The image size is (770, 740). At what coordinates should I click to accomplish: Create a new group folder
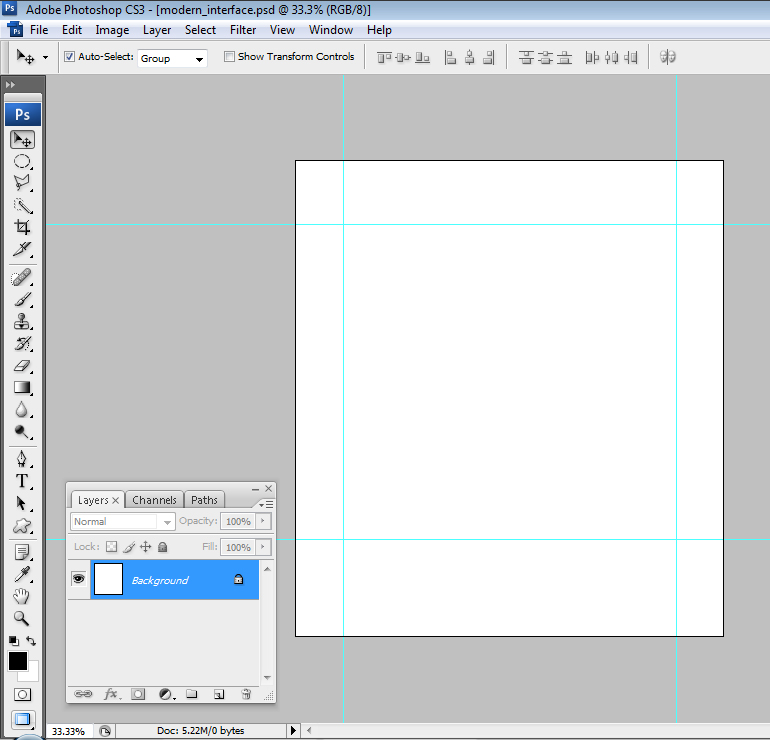pos(192,694)
